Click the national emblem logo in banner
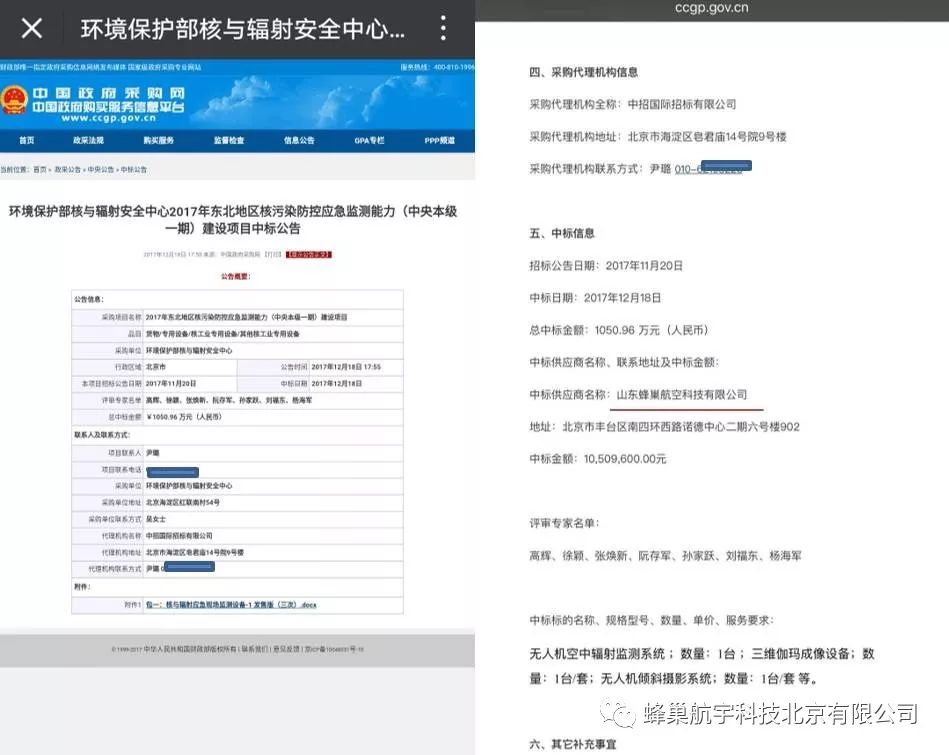 tap(15, 100)
